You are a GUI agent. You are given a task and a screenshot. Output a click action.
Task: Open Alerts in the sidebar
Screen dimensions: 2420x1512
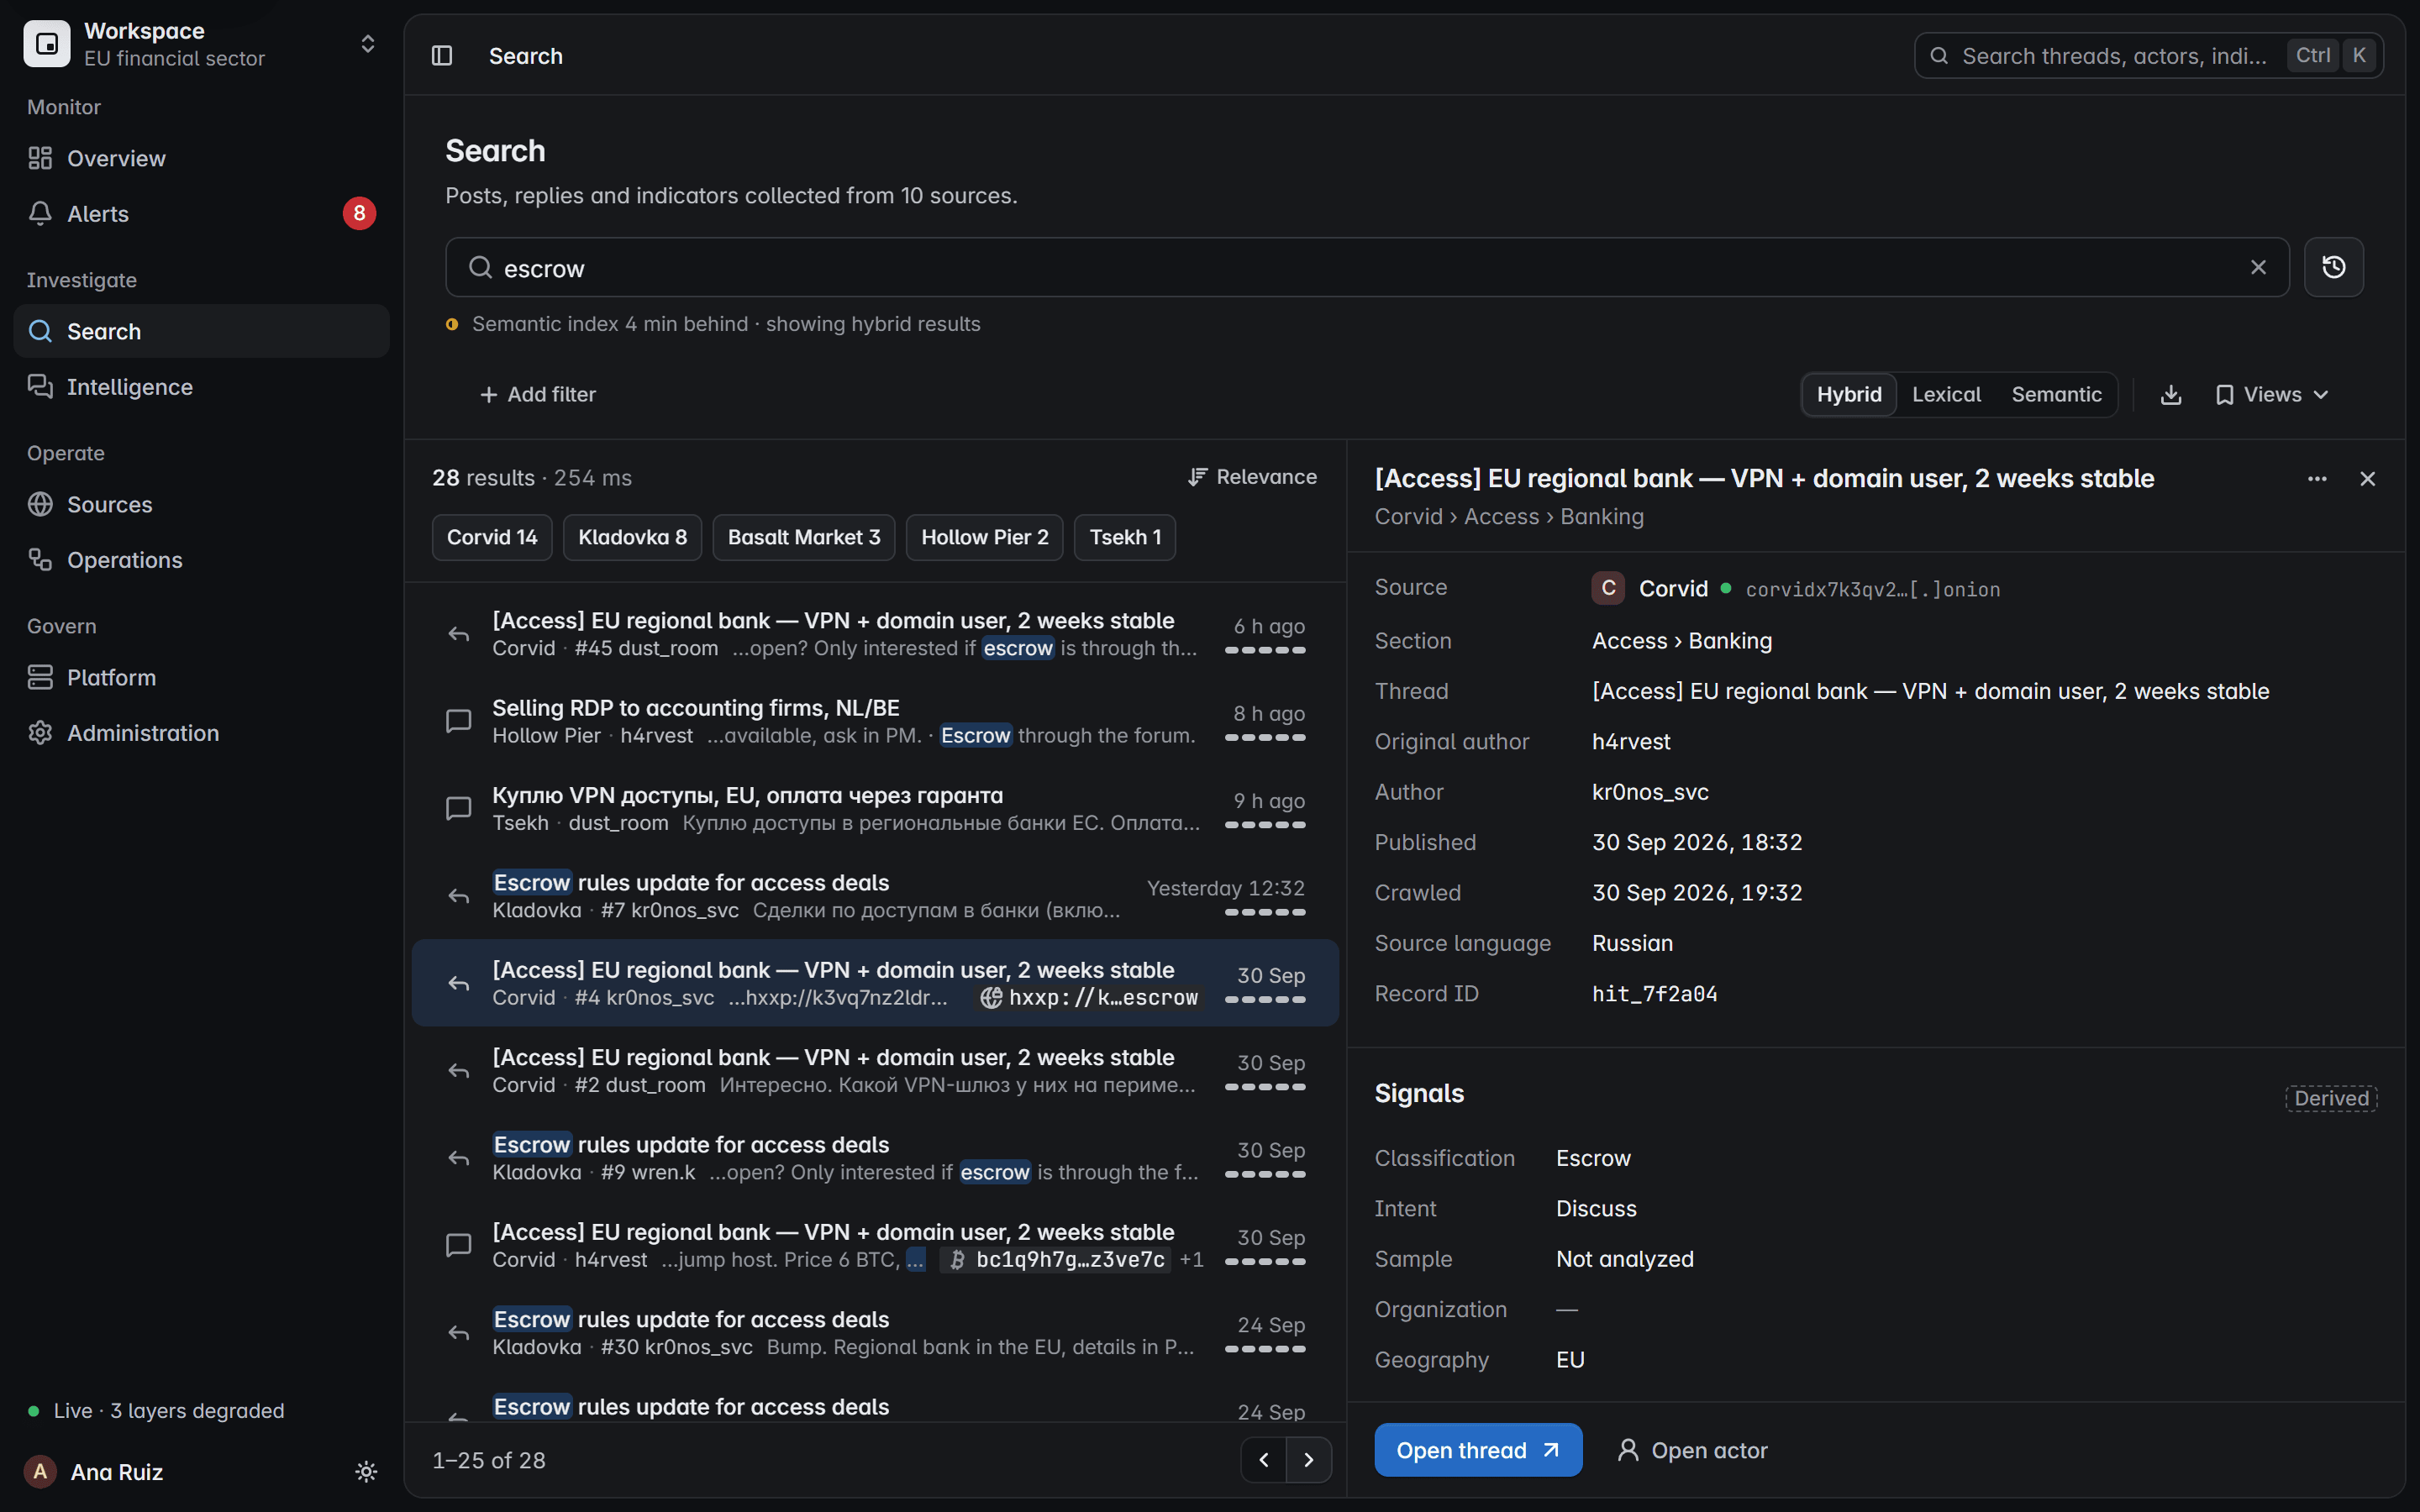201,214
